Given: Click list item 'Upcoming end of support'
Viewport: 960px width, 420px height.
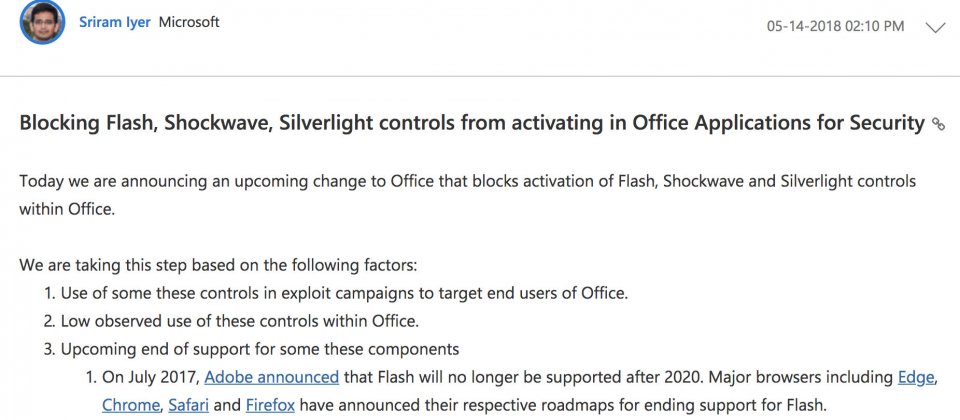Looking at the screenshot, I should coord(252,349).
